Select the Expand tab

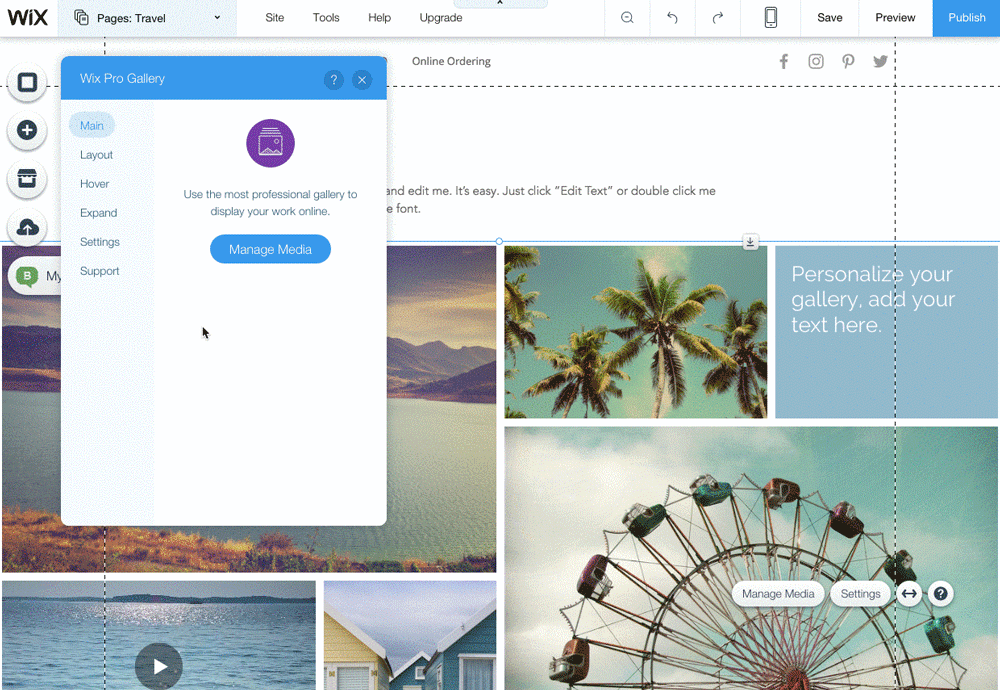98,213
